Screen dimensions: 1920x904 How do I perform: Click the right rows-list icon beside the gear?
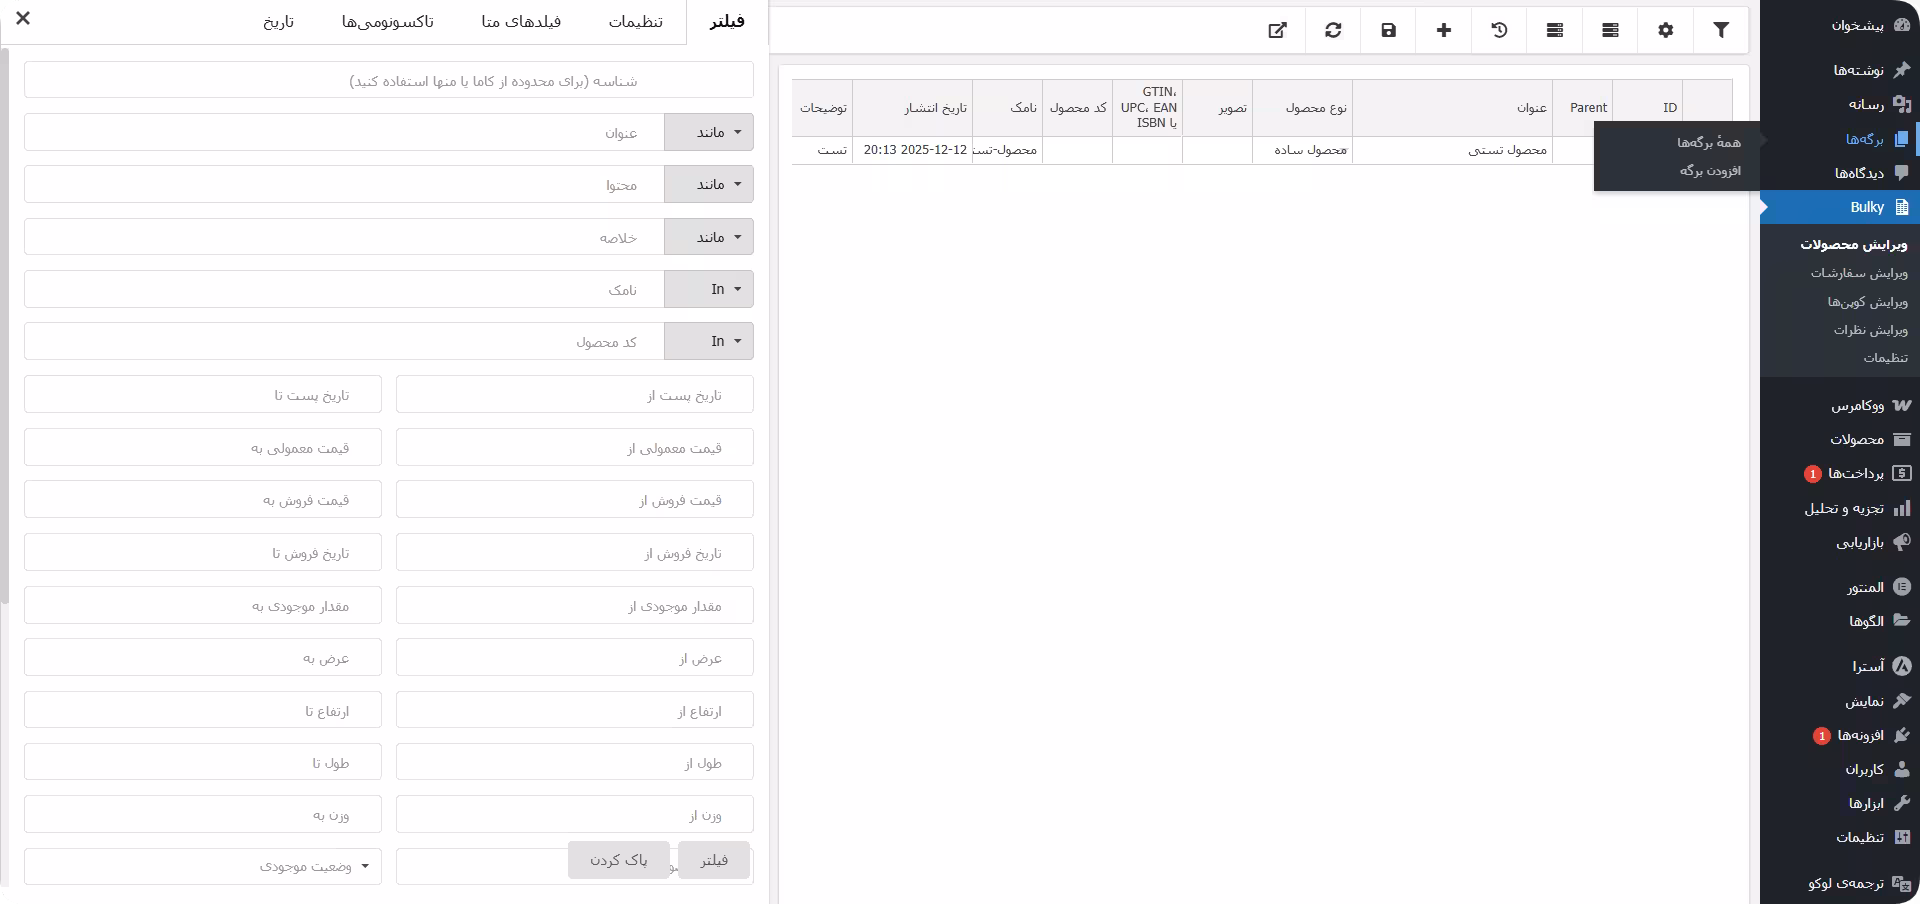pyautogui.click(x=1610, y=30)
